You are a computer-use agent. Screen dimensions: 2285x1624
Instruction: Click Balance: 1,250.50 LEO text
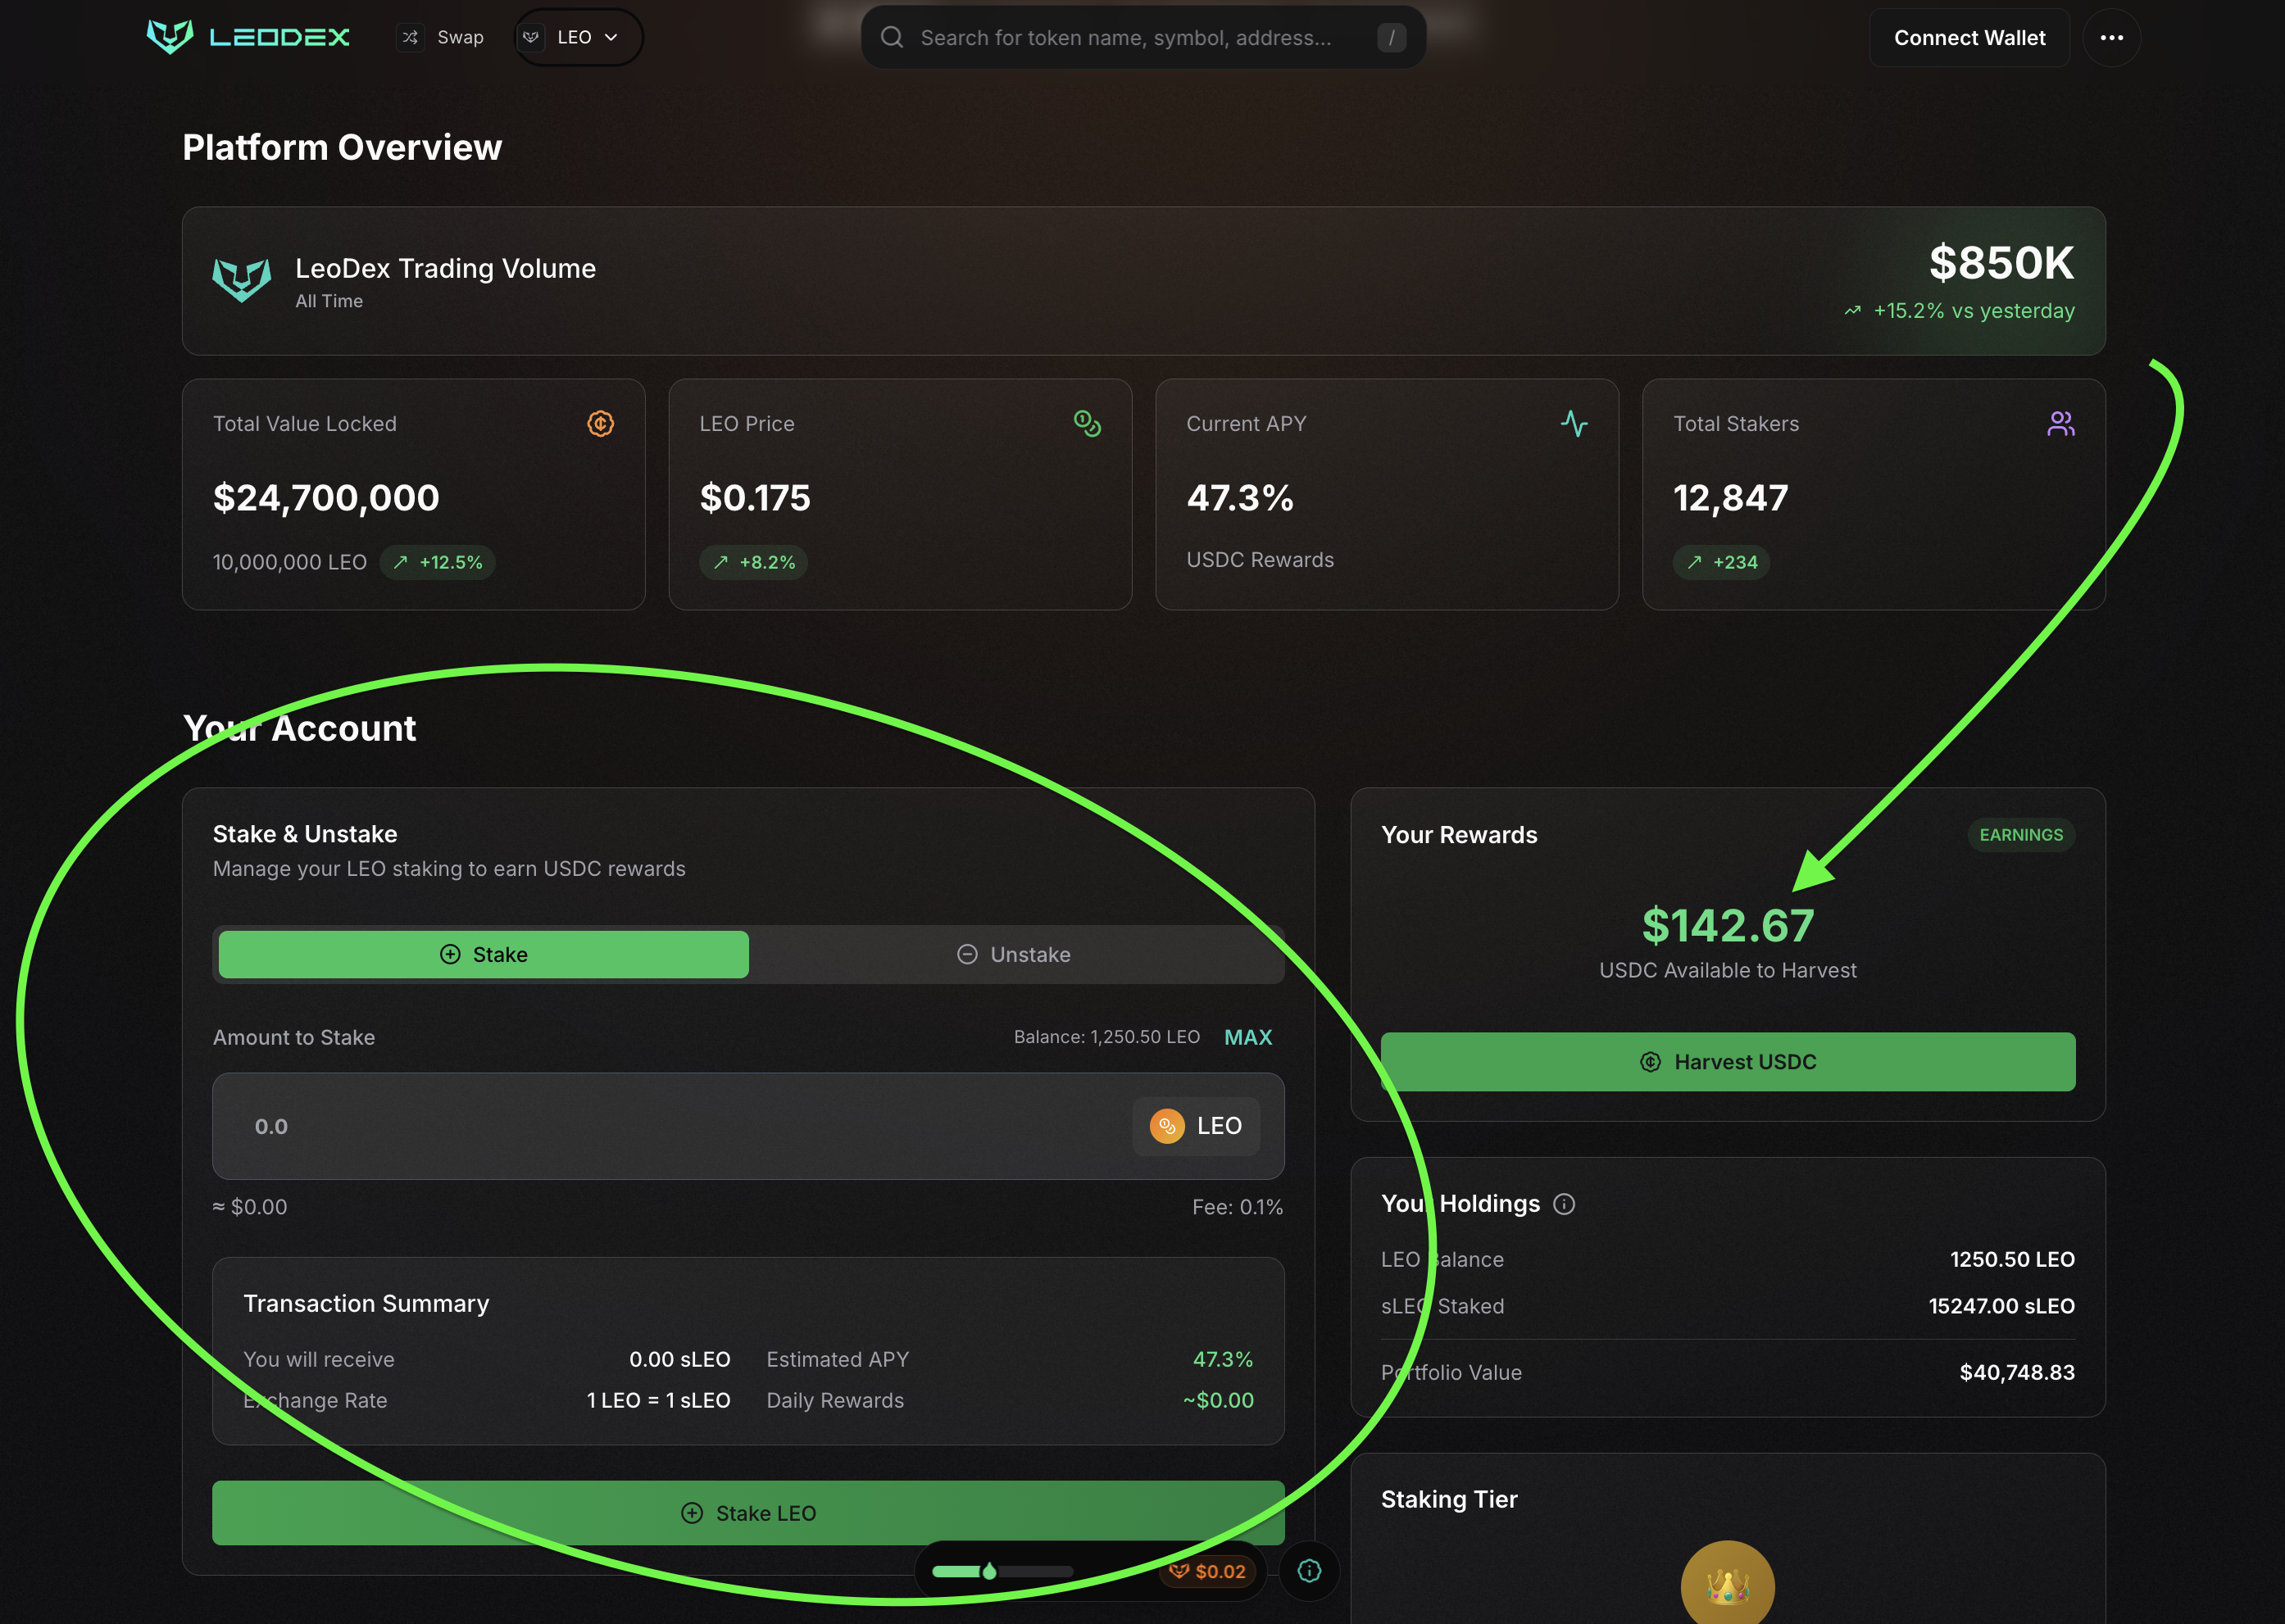[1106, 1037]
